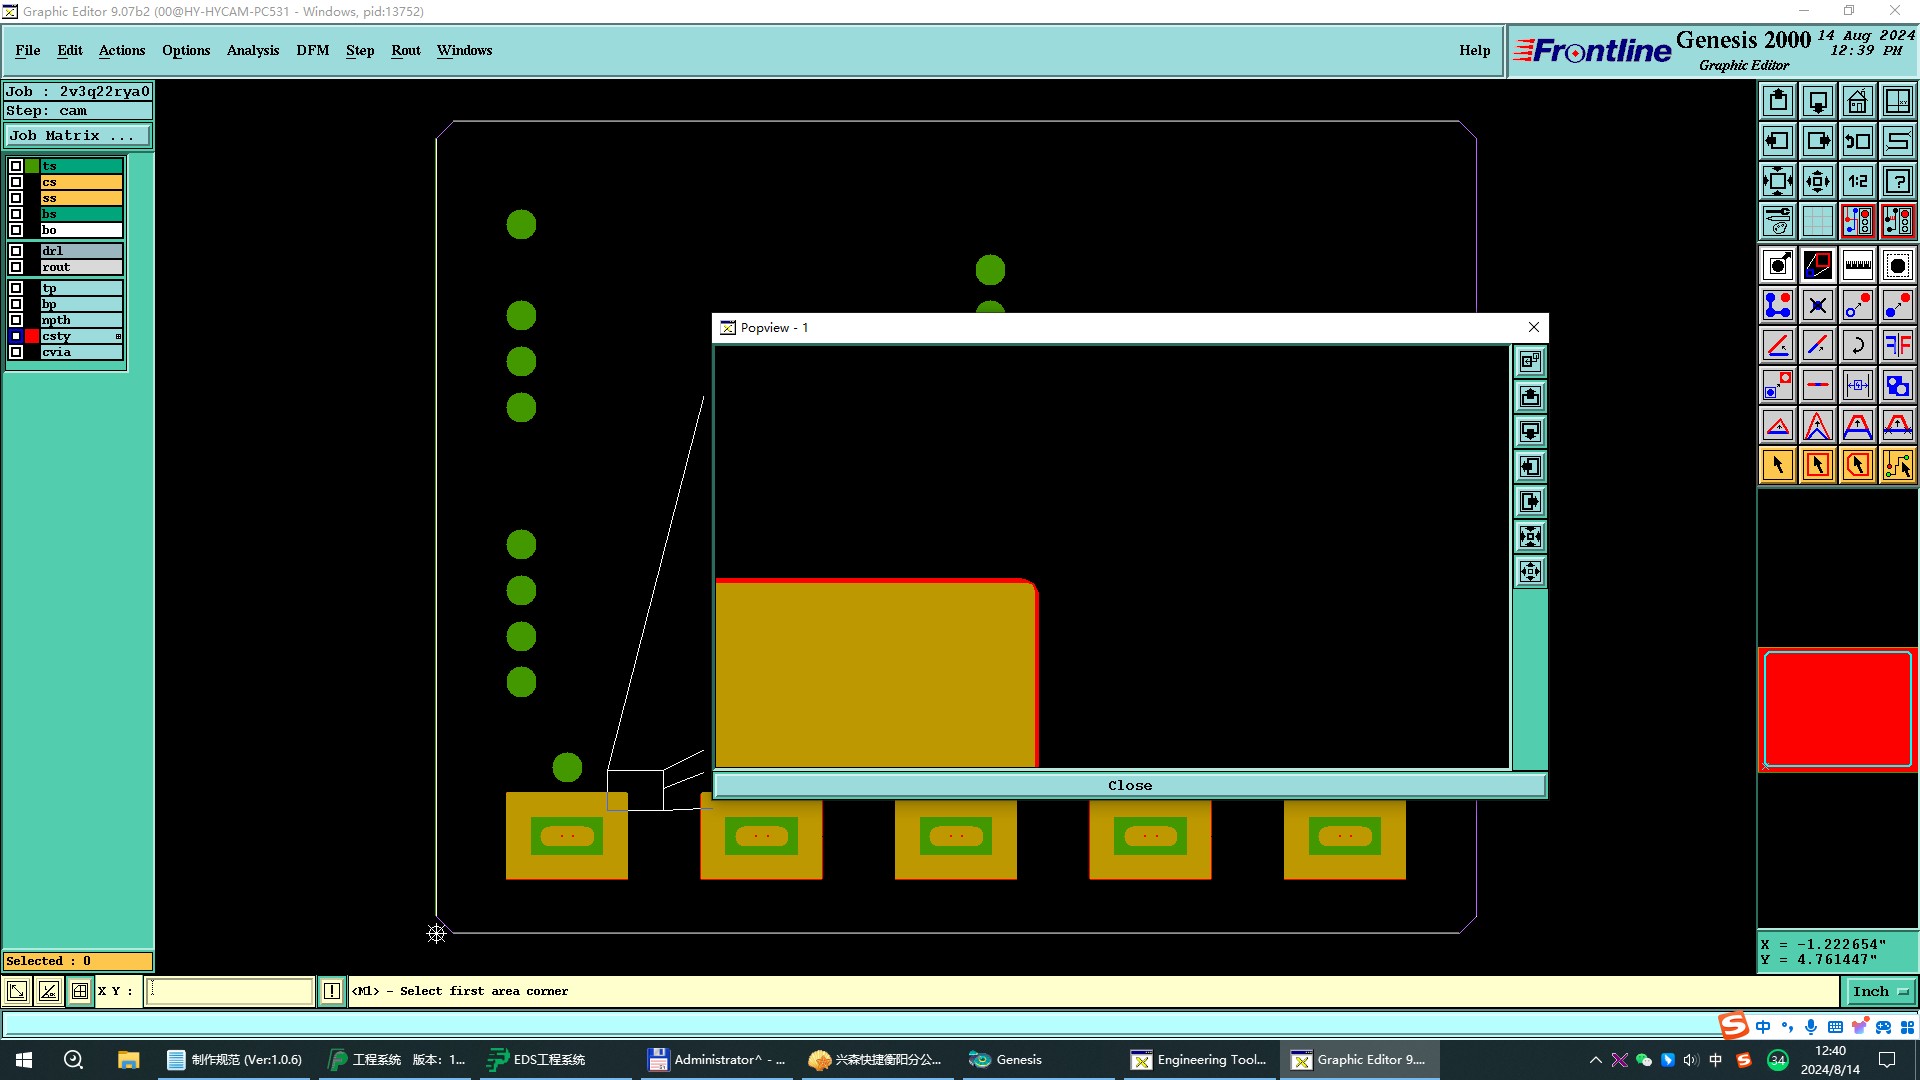Click pan-up icon in Popview toolbar
The width and height of the screenshot is (1920, 1080).
pos(1530,397)
